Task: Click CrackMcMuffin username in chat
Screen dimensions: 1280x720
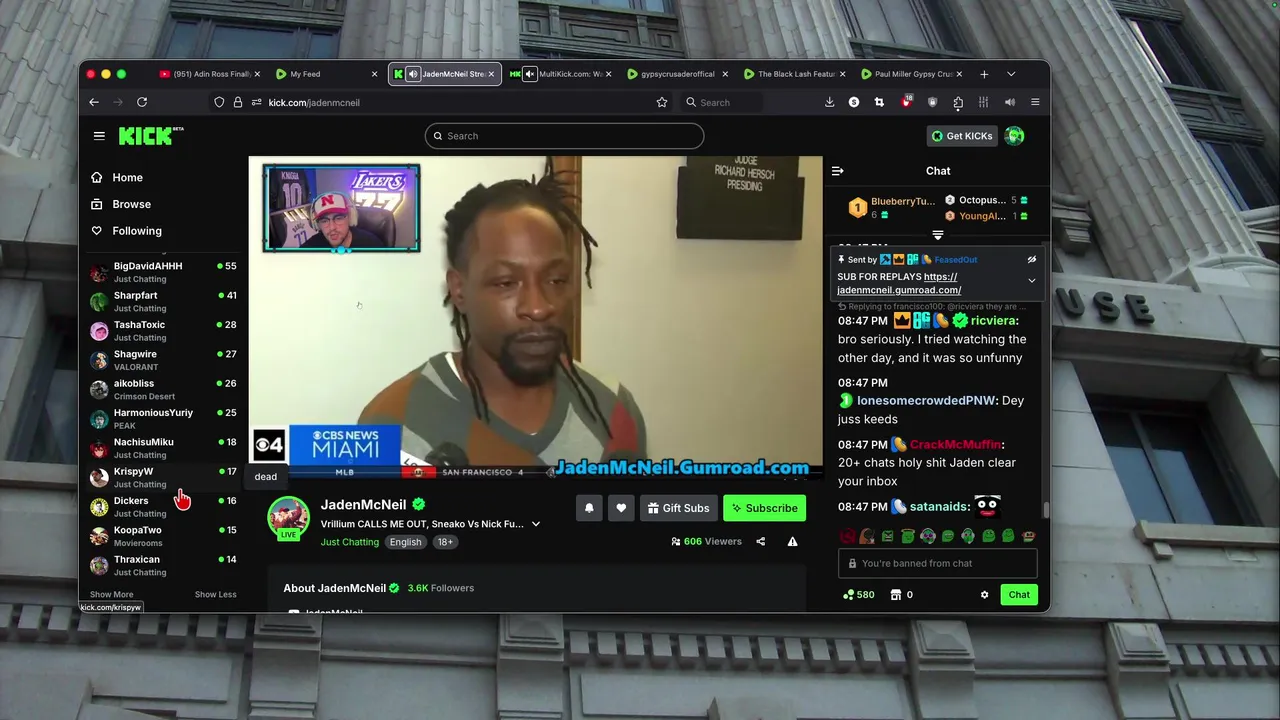Action: coord(955,445)
